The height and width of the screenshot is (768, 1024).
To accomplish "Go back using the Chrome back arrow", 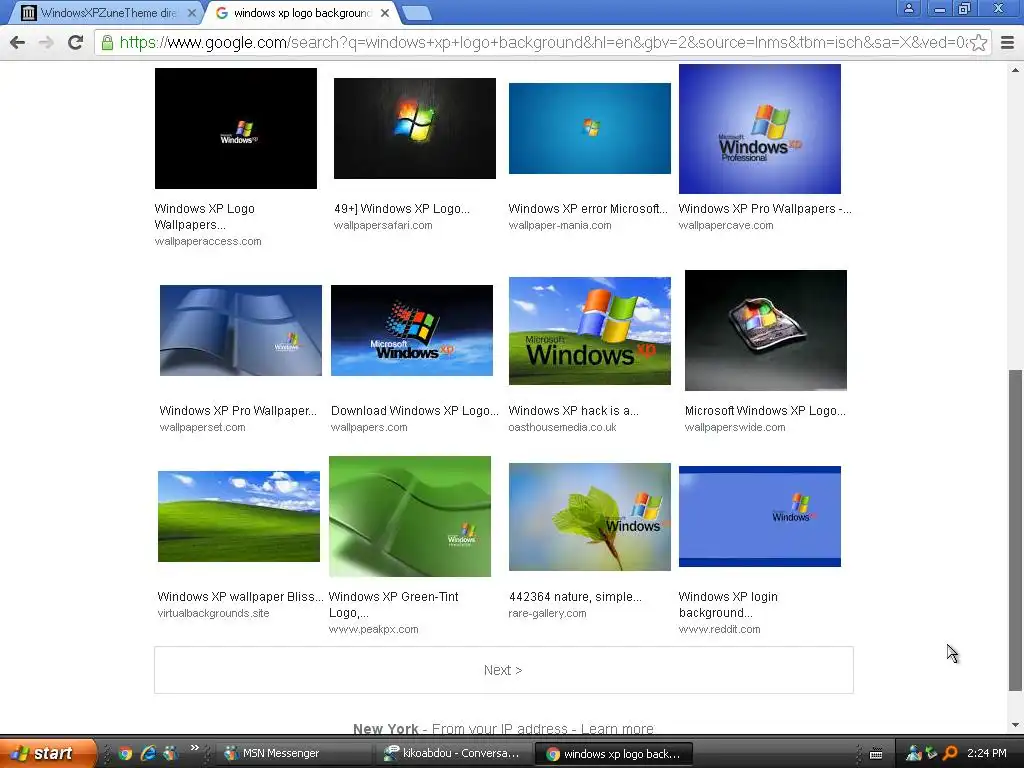I will pyautogui.click(x=18, y=42).
